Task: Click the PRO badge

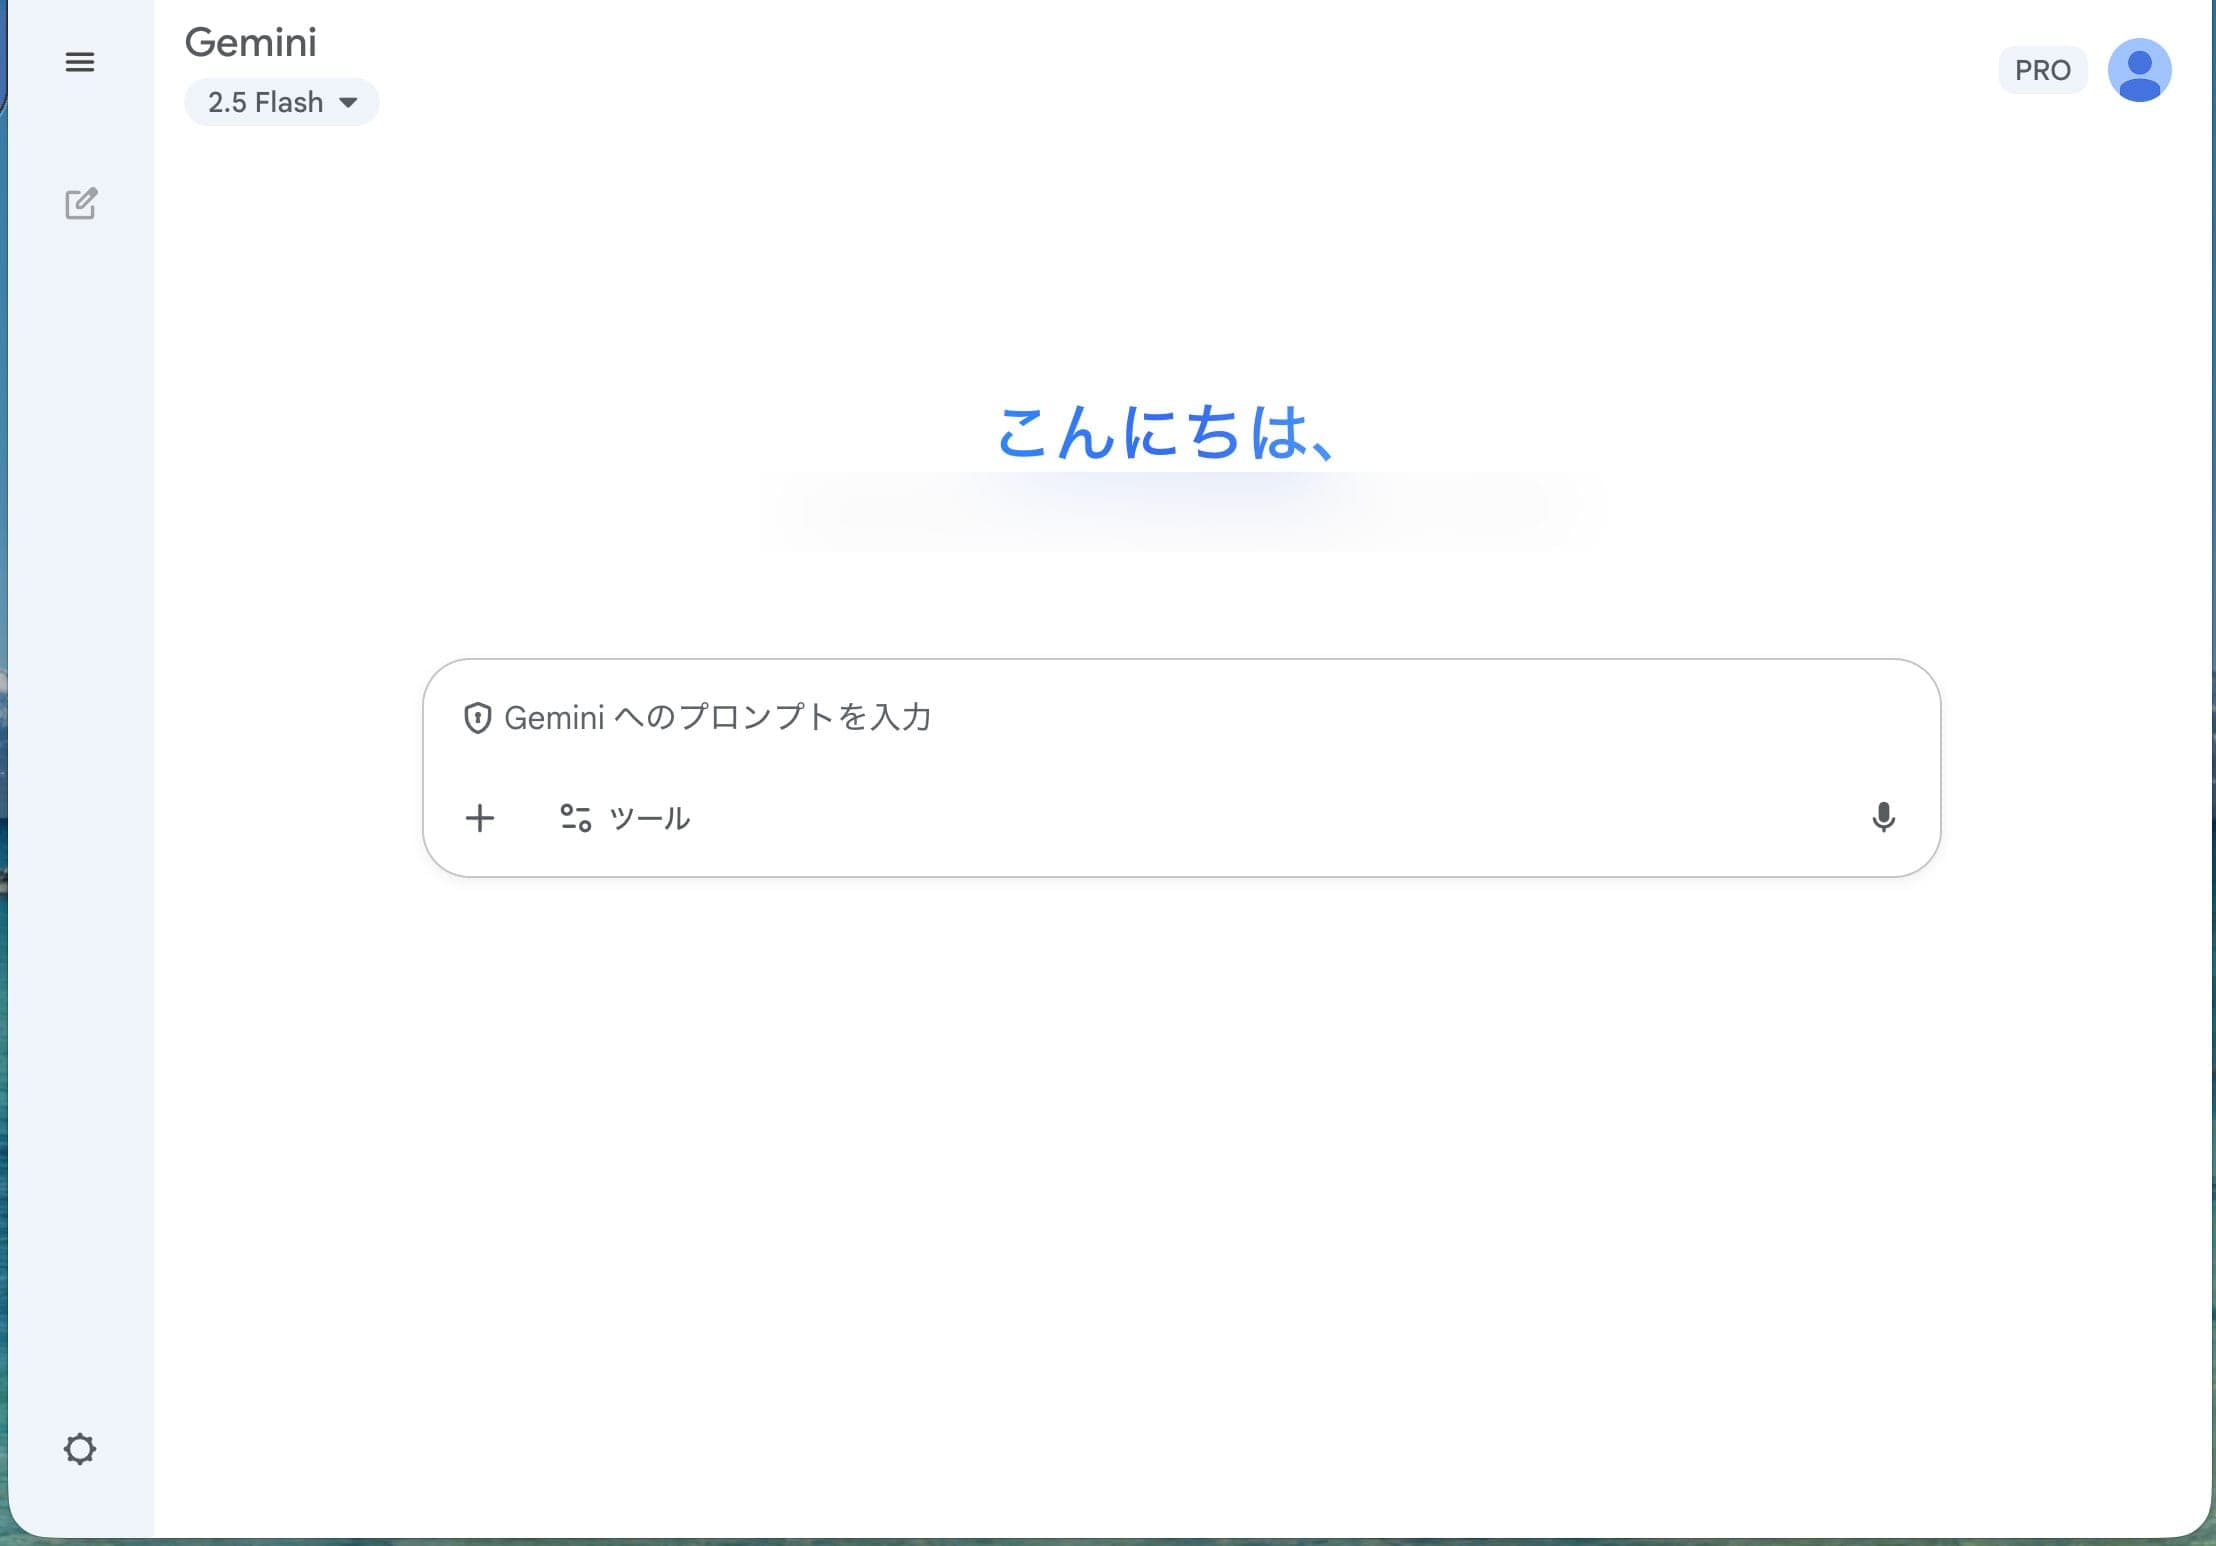Action: click(x=2042, y=70)
